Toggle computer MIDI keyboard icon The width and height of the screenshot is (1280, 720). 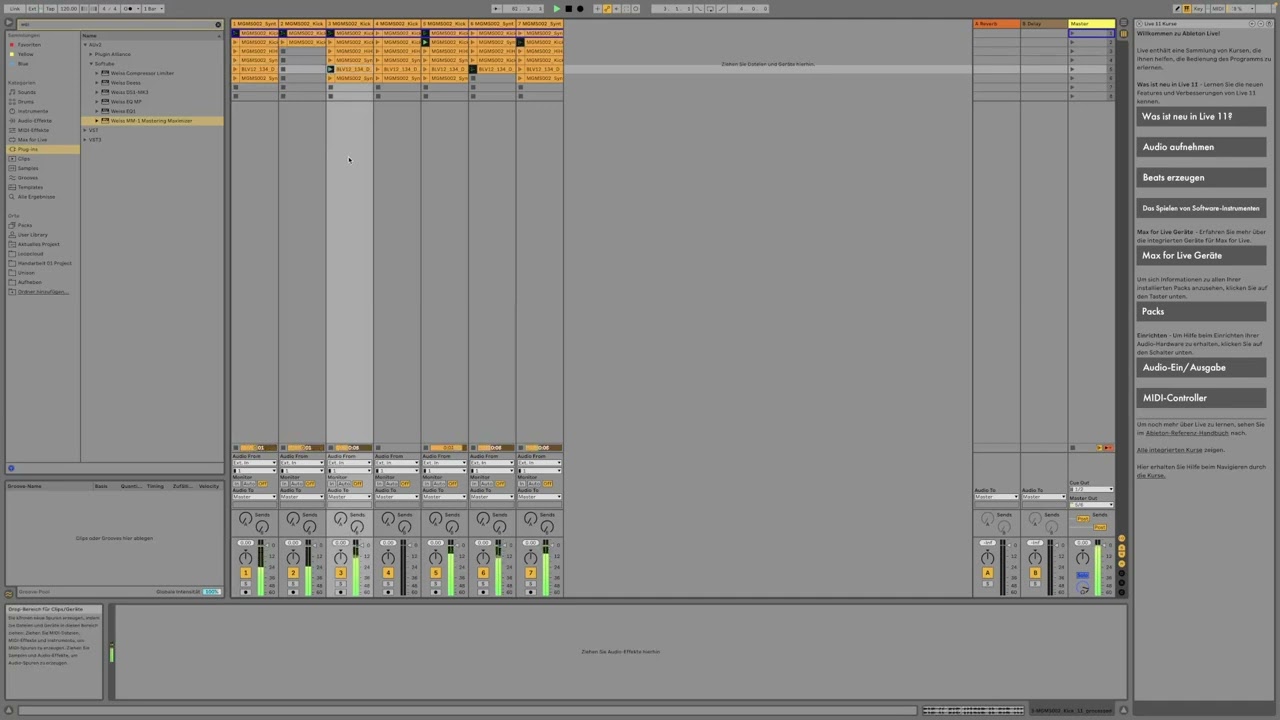pyautogui.click(x=1187, y=9)
